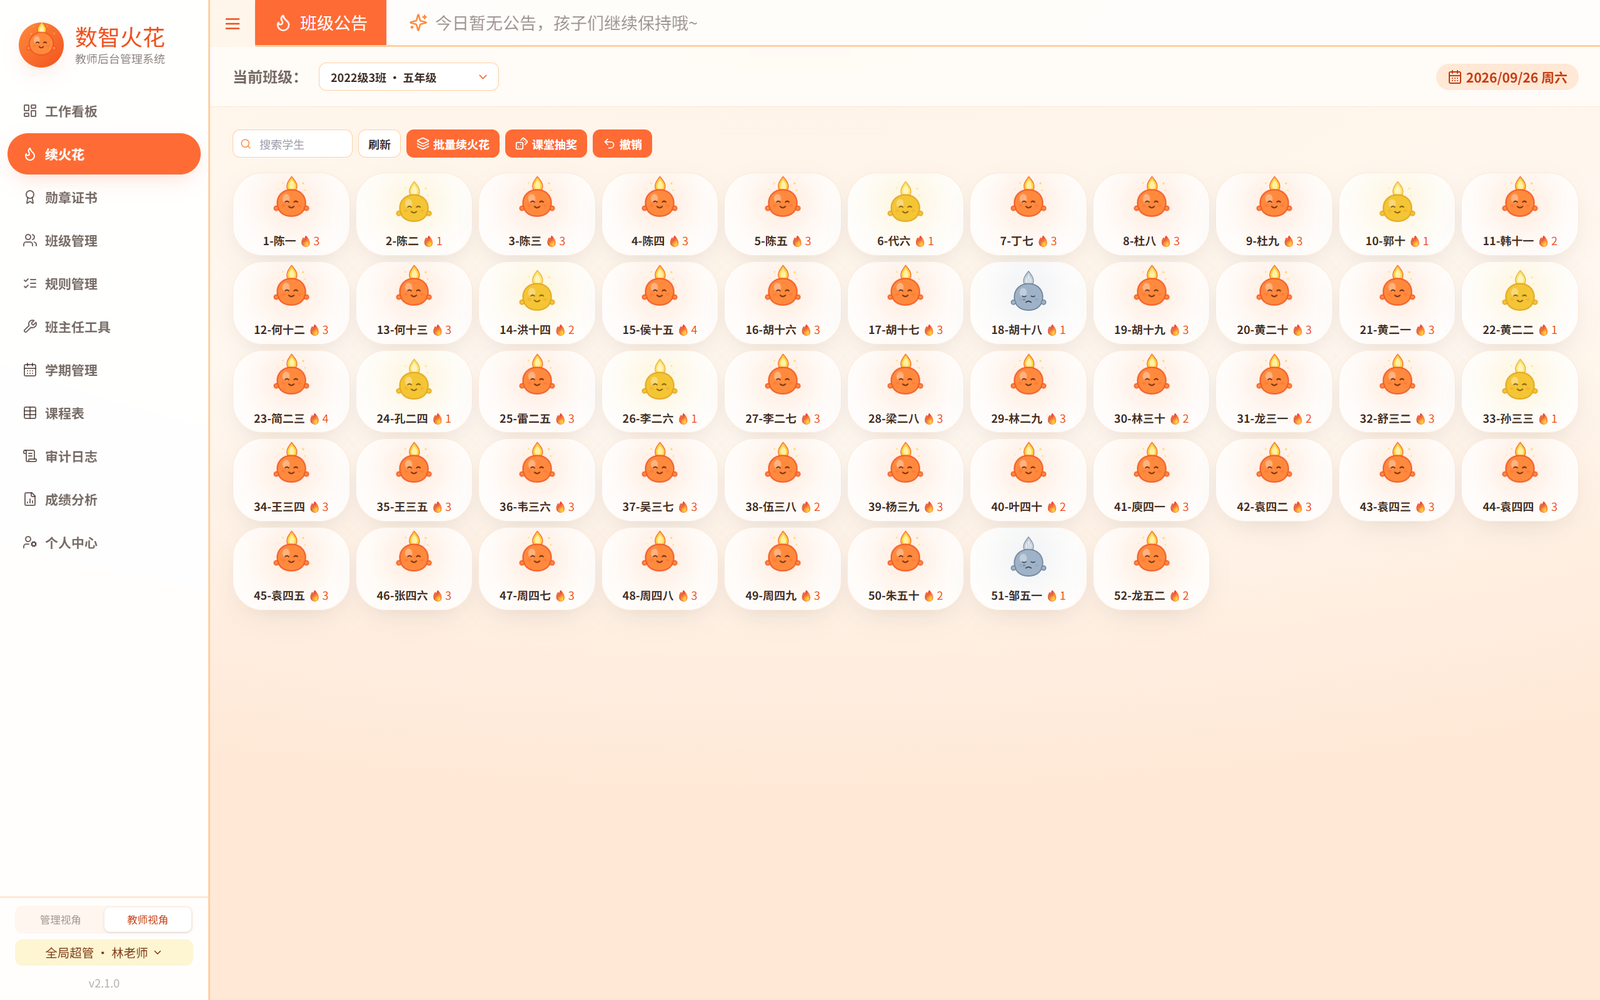Click version label v2.1.0
Screen dimensions: 1600x1000
104,983
